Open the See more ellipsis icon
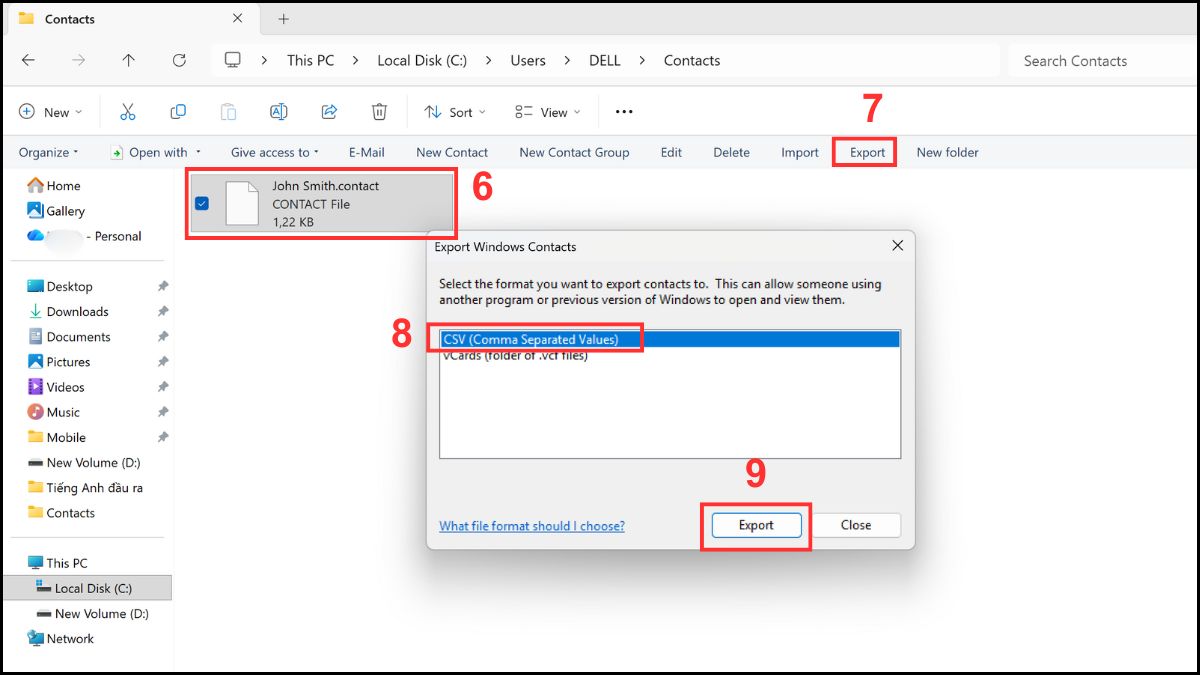This screenshot has width=1200, height=675. tap(623, 112)
